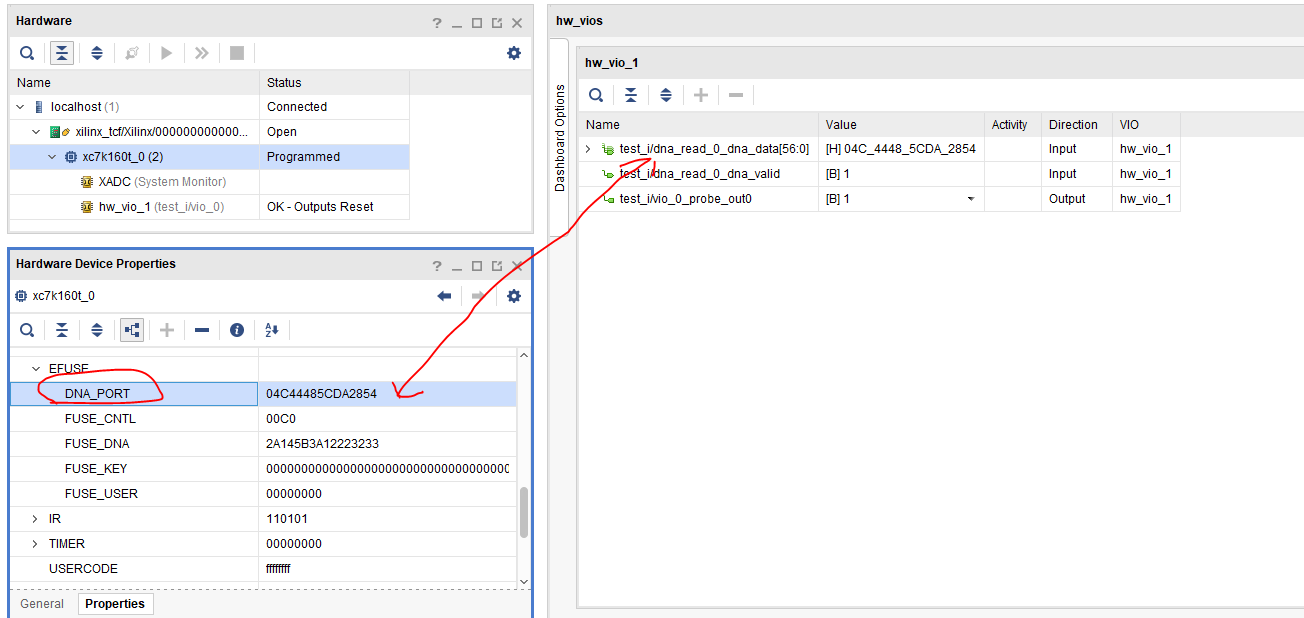Select the hw_vio_1 panel title
Viewport: 1304px width, 618px height.
point(612,63)
